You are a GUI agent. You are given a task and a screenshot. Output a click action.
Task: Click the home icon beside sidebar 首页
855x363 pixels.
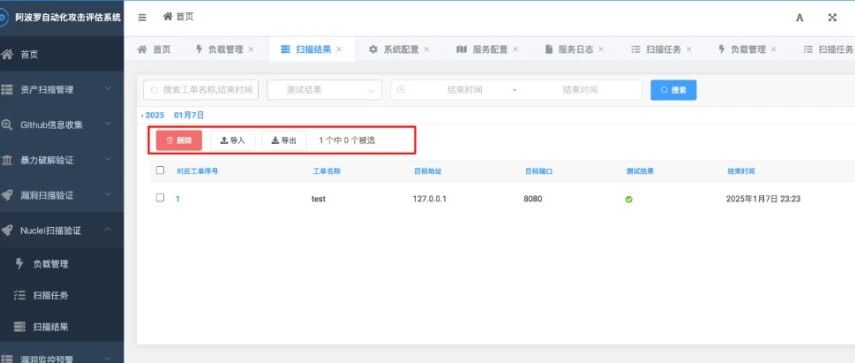tap(7, 55)
